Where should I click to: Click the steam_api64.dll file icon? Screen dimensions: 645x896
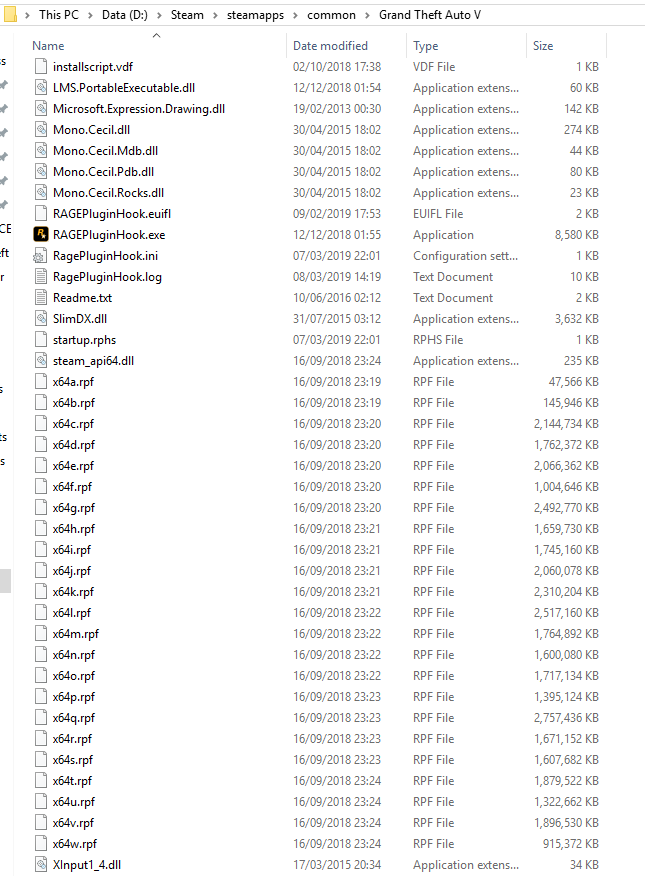pyautogui.click(x=41, y=361)
